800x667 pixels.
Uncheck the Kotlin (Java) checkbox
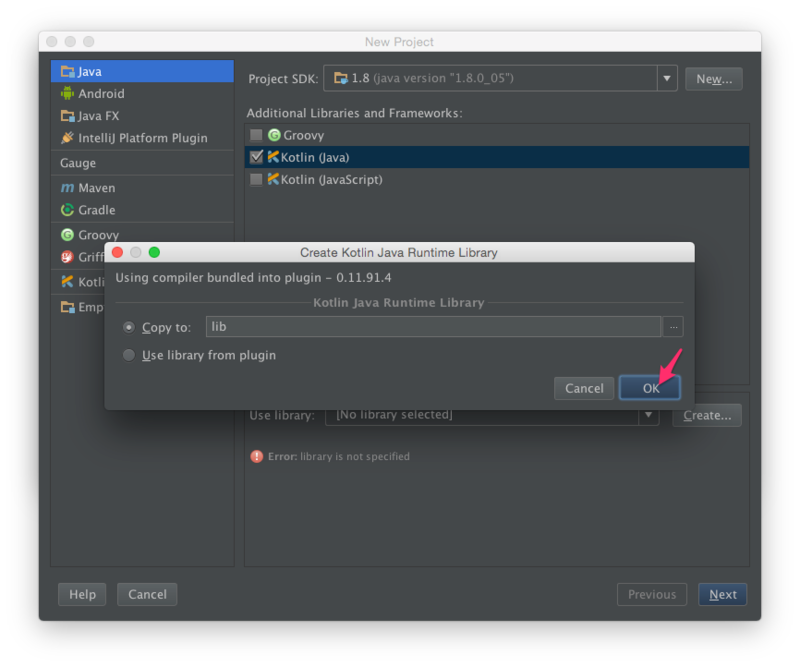257,157
